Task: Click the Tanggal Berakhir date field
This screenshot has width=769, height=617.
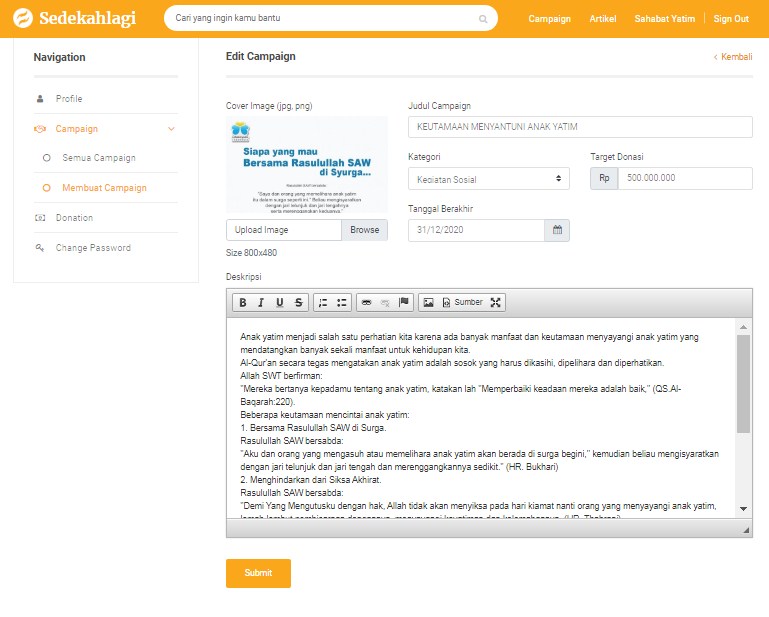Action: pos(476,230)
